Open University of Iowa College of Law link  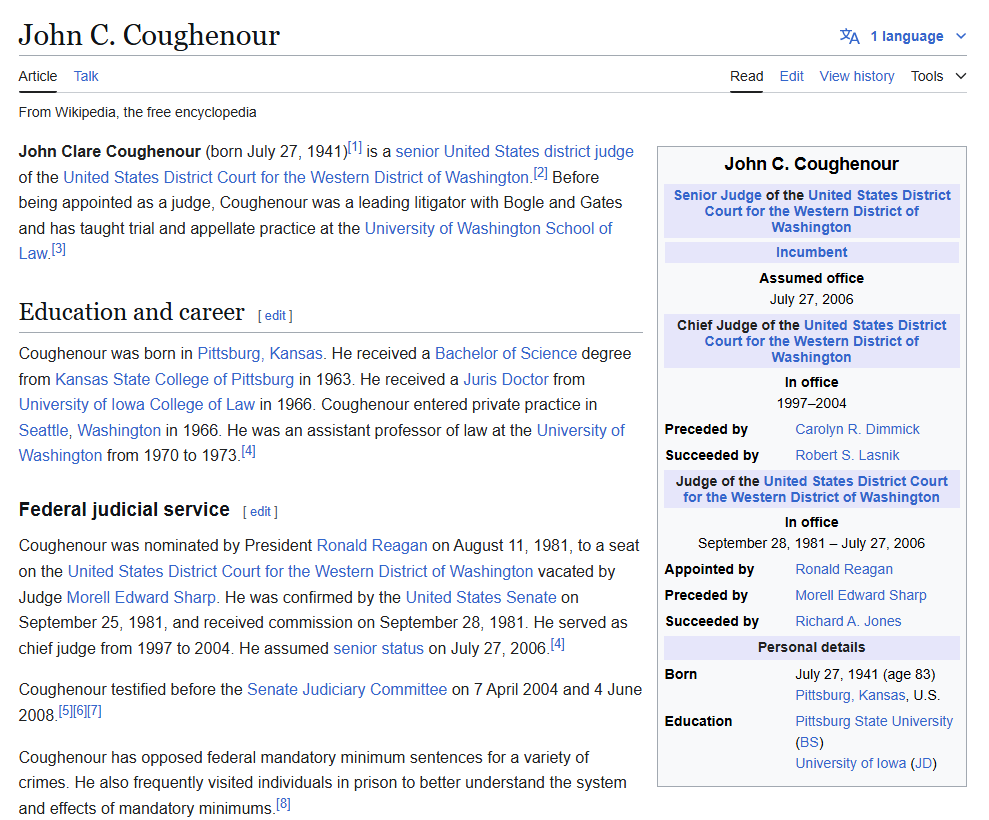pyautogui.click(x=137, y=404)
